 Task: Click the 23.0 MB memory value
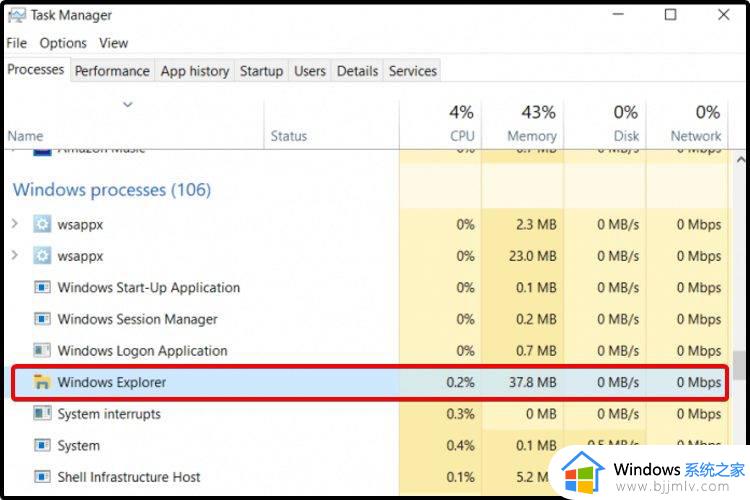[x=532, y=256]
